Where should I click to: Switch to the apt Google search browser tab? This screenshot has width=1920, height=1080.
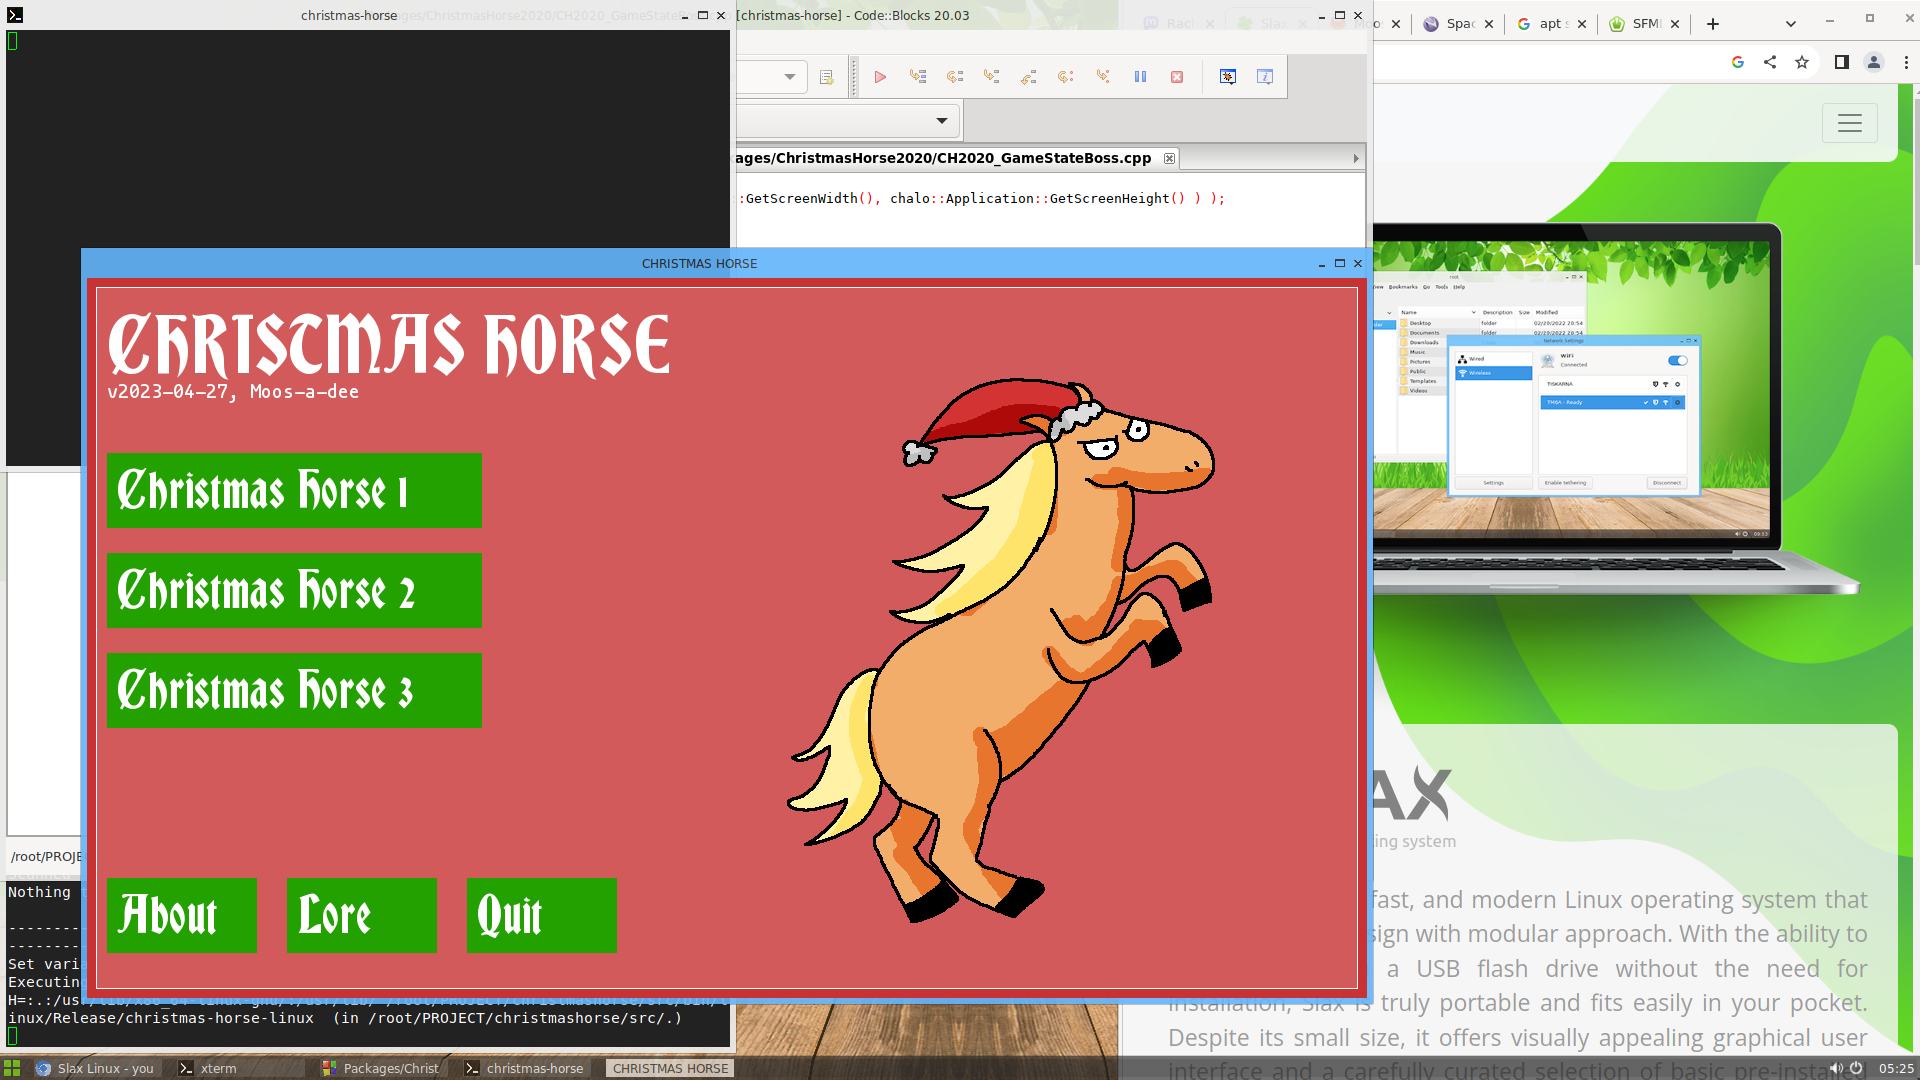pos(1551,24)
